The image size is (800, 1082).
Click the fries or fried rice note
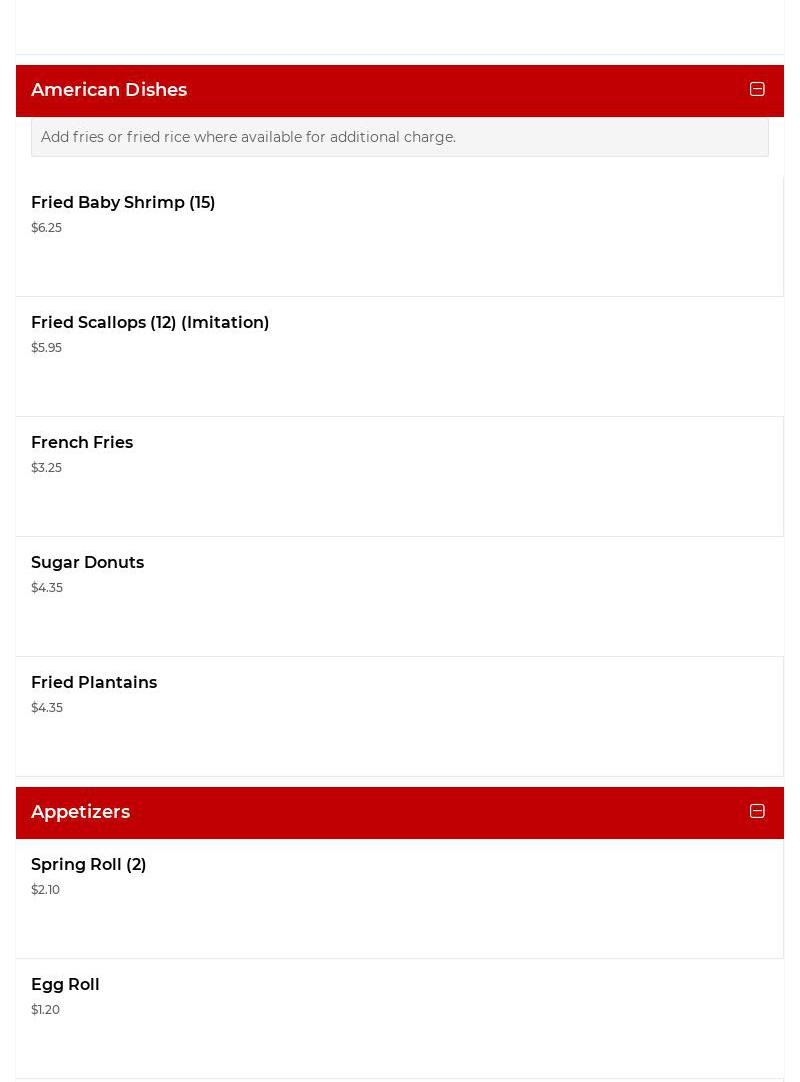[x=248, y=137]
